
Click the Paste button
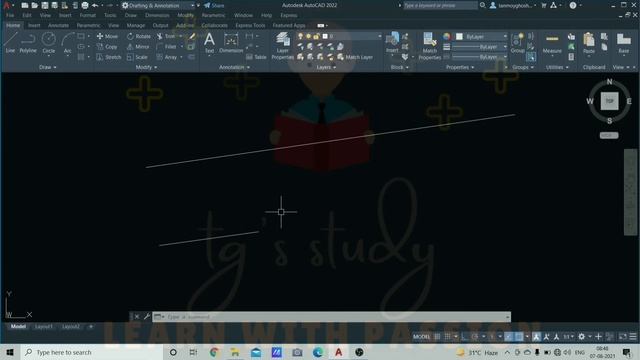(589, 43)
